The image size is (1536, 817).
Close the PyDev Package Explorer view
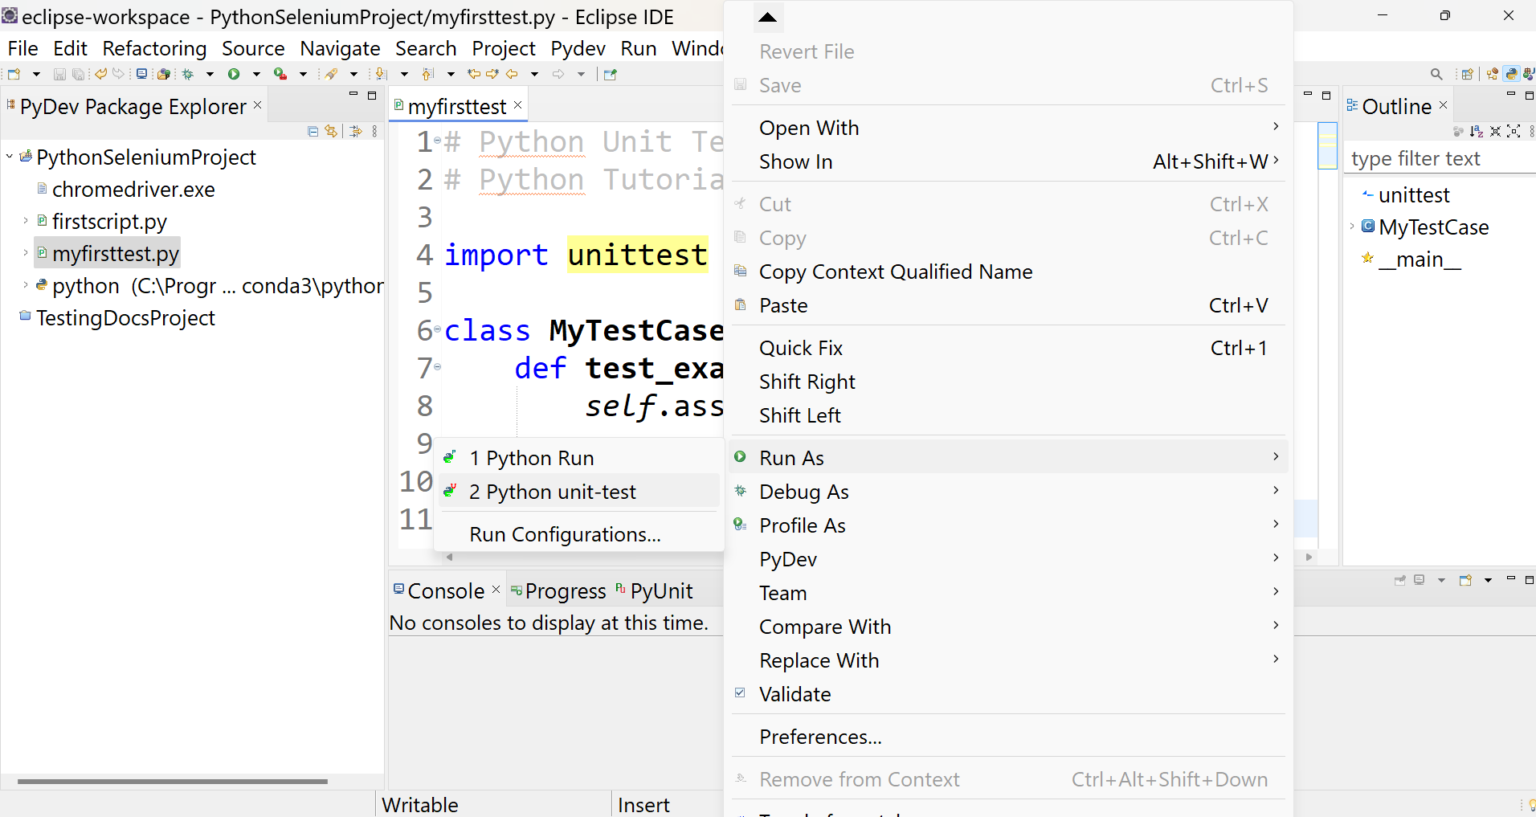pos(257,105)
